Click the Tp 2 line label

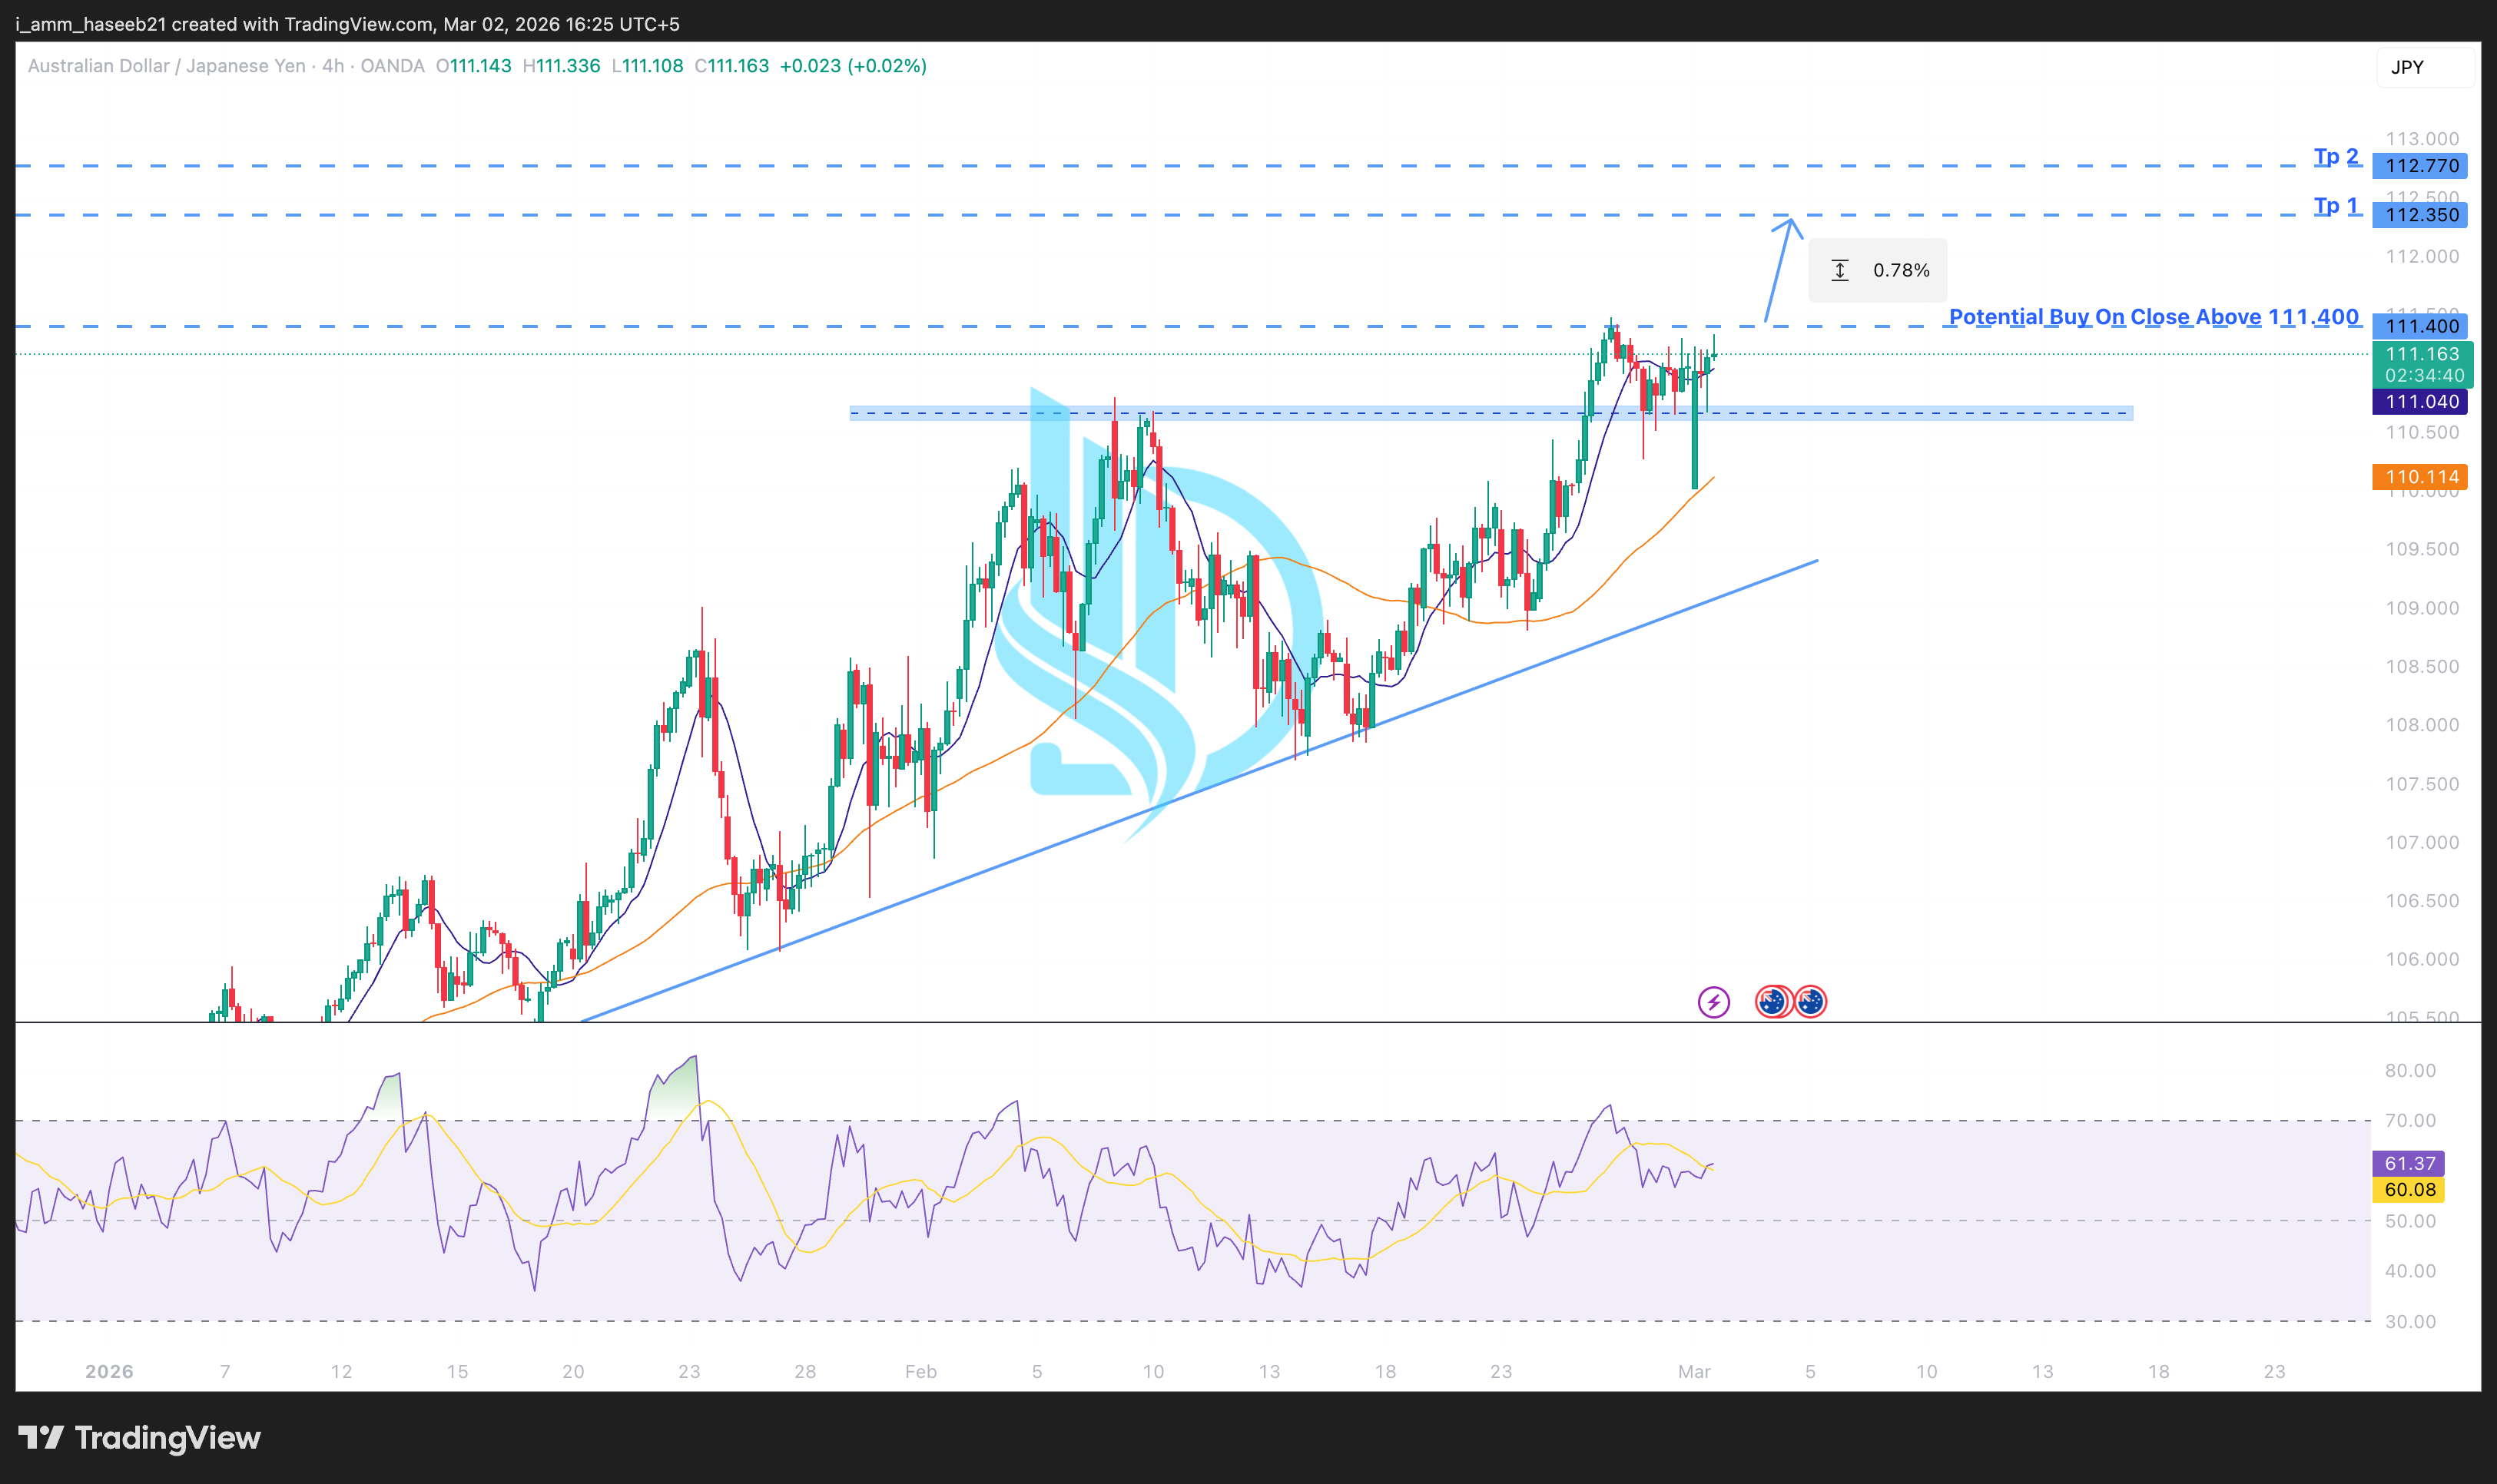pyautogui.click(x=2335, y=156)
